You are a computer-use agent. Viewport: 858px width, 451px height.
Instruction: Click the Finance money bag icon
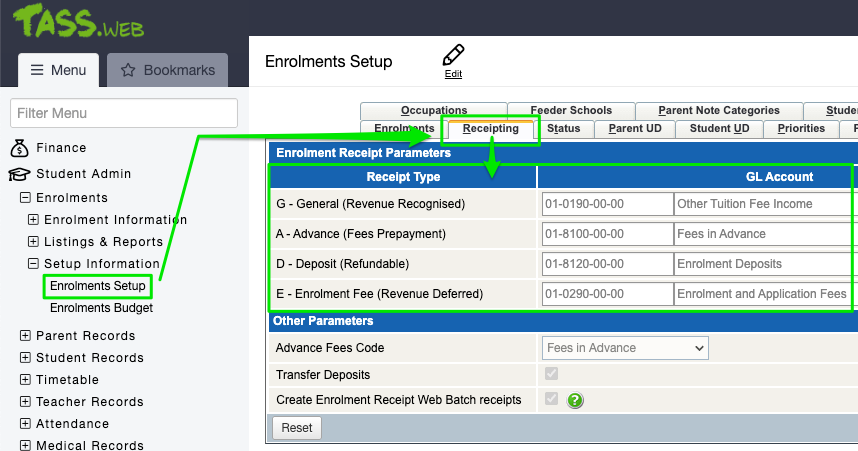pos(19,148)
